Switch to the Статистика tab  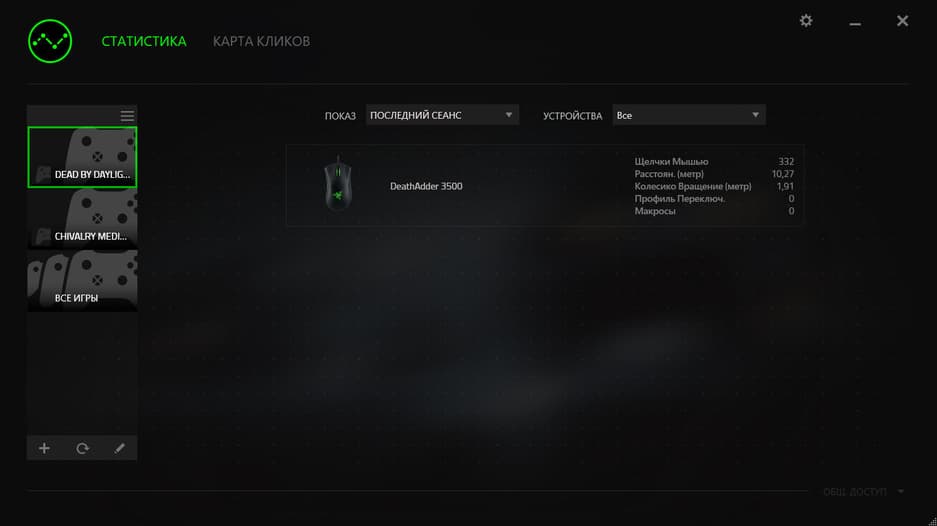pyautogui.click(x=144, y=41)
